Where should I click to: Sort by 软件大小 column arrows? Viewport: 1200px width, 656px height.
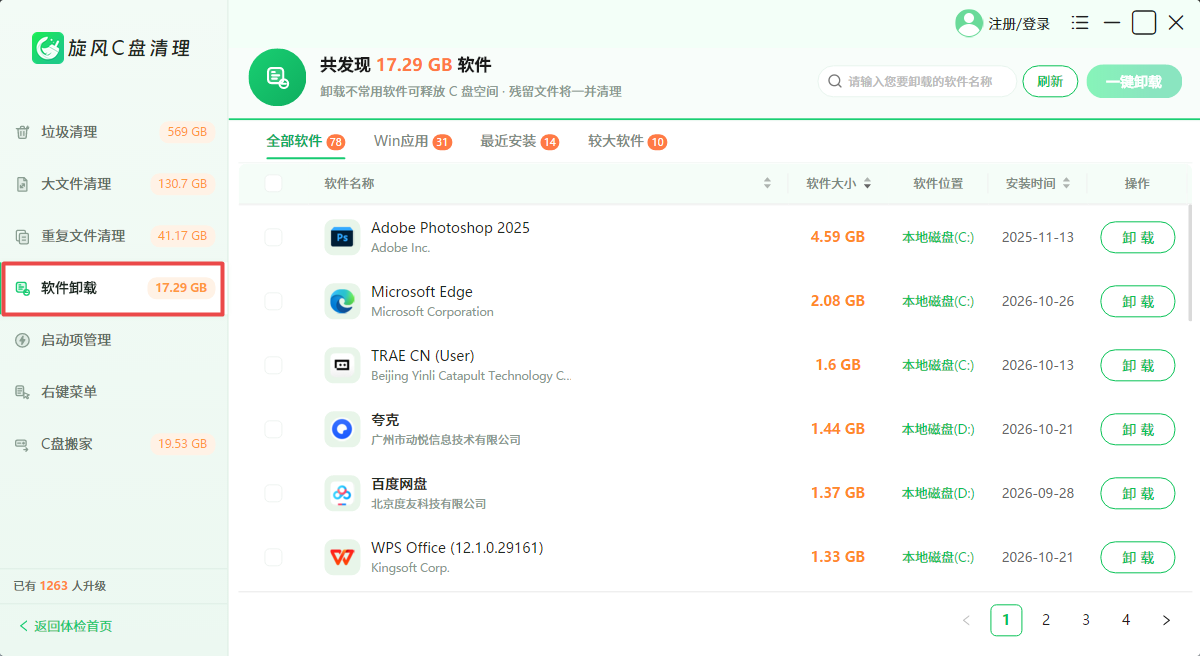867,183
